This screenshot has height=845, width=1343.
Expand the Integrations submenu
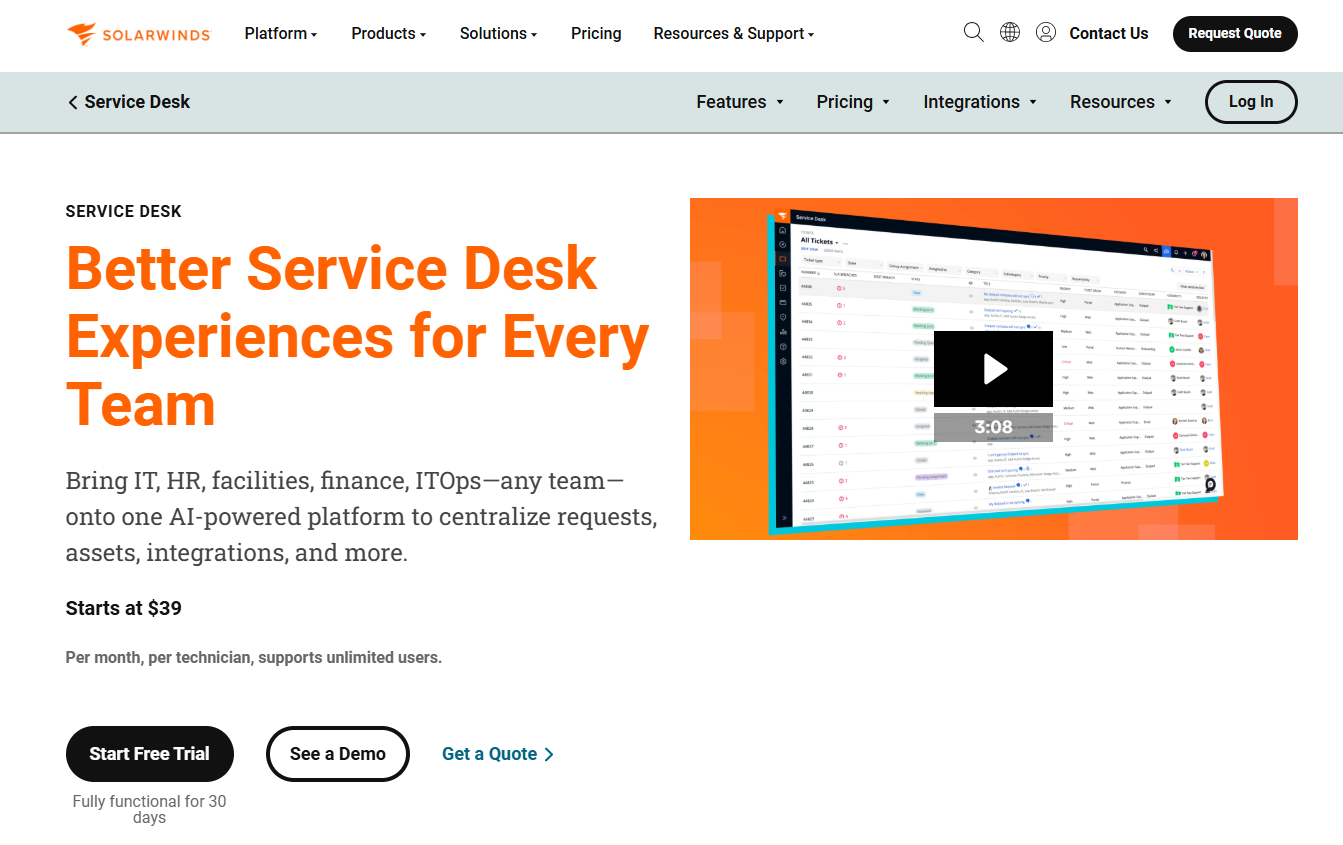pos(980,102)
